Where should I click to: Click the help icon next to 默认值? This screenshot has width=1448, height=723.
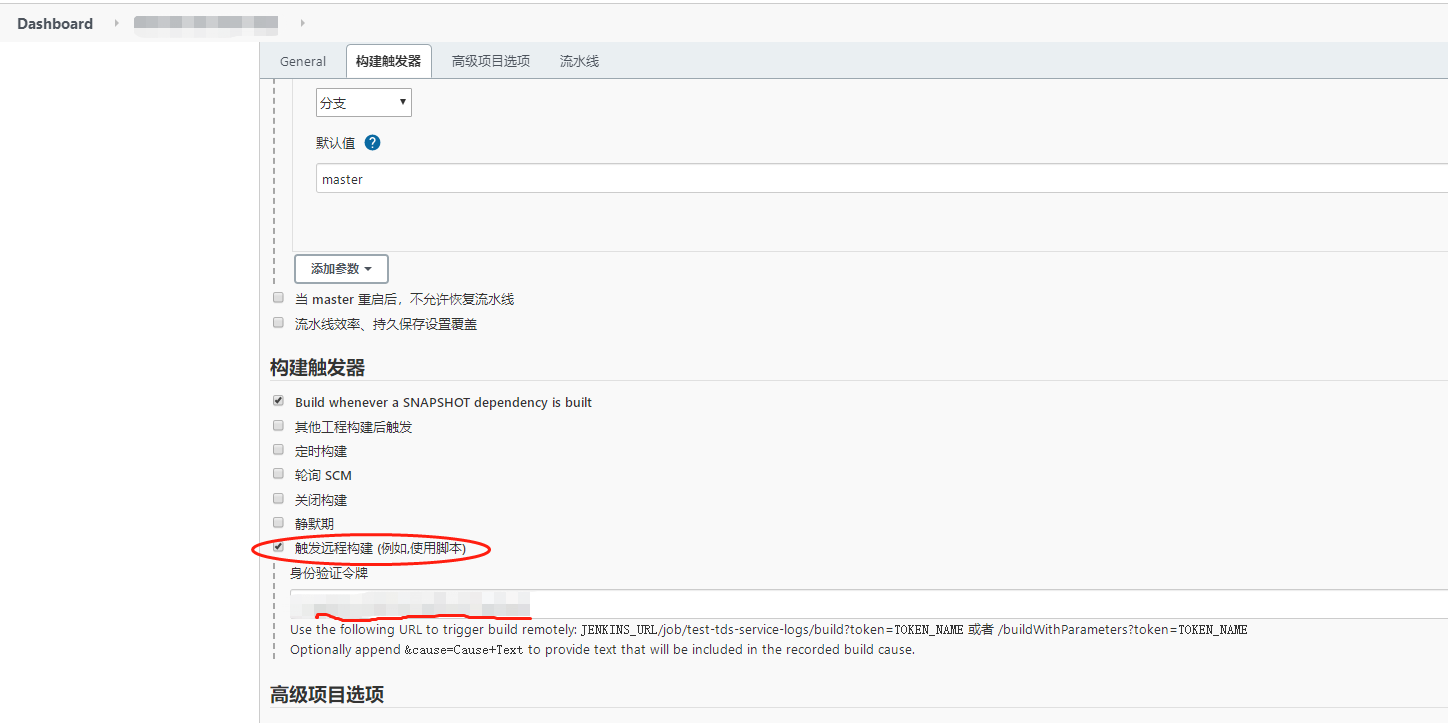pos(371,142)
